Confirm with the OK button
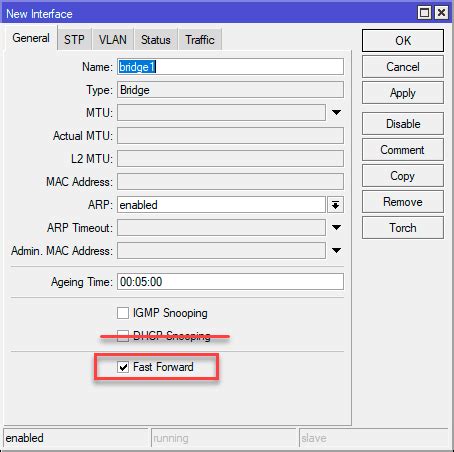The height and width of the screenshot is (452, 454). pos(403,41)
